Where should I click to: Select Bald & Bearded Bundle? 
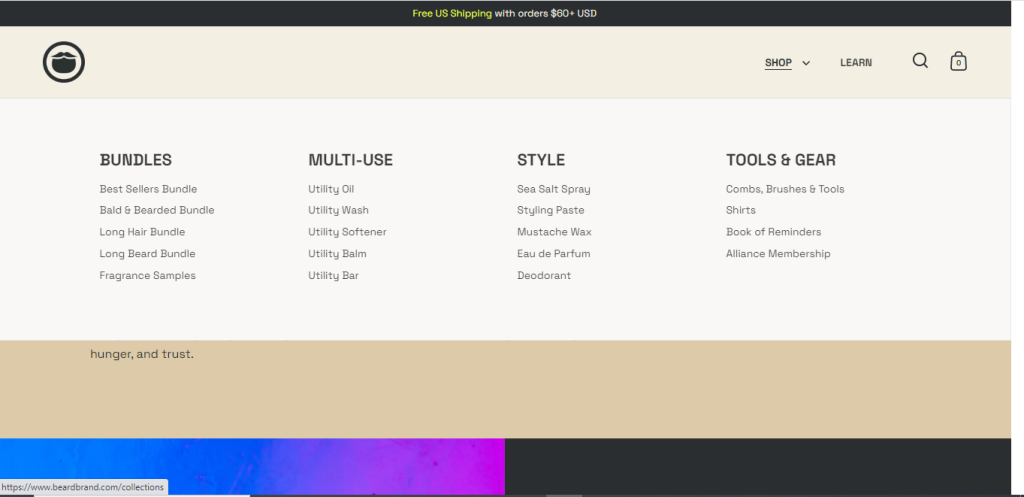click(157, 210)
